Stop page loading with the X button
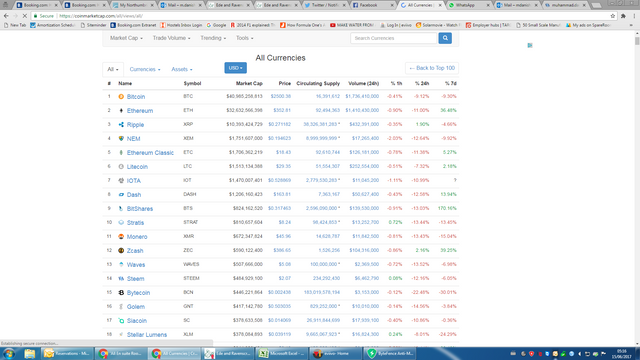Screen dimensions: 640x360 pyautogui.click(x=24, y=16)
